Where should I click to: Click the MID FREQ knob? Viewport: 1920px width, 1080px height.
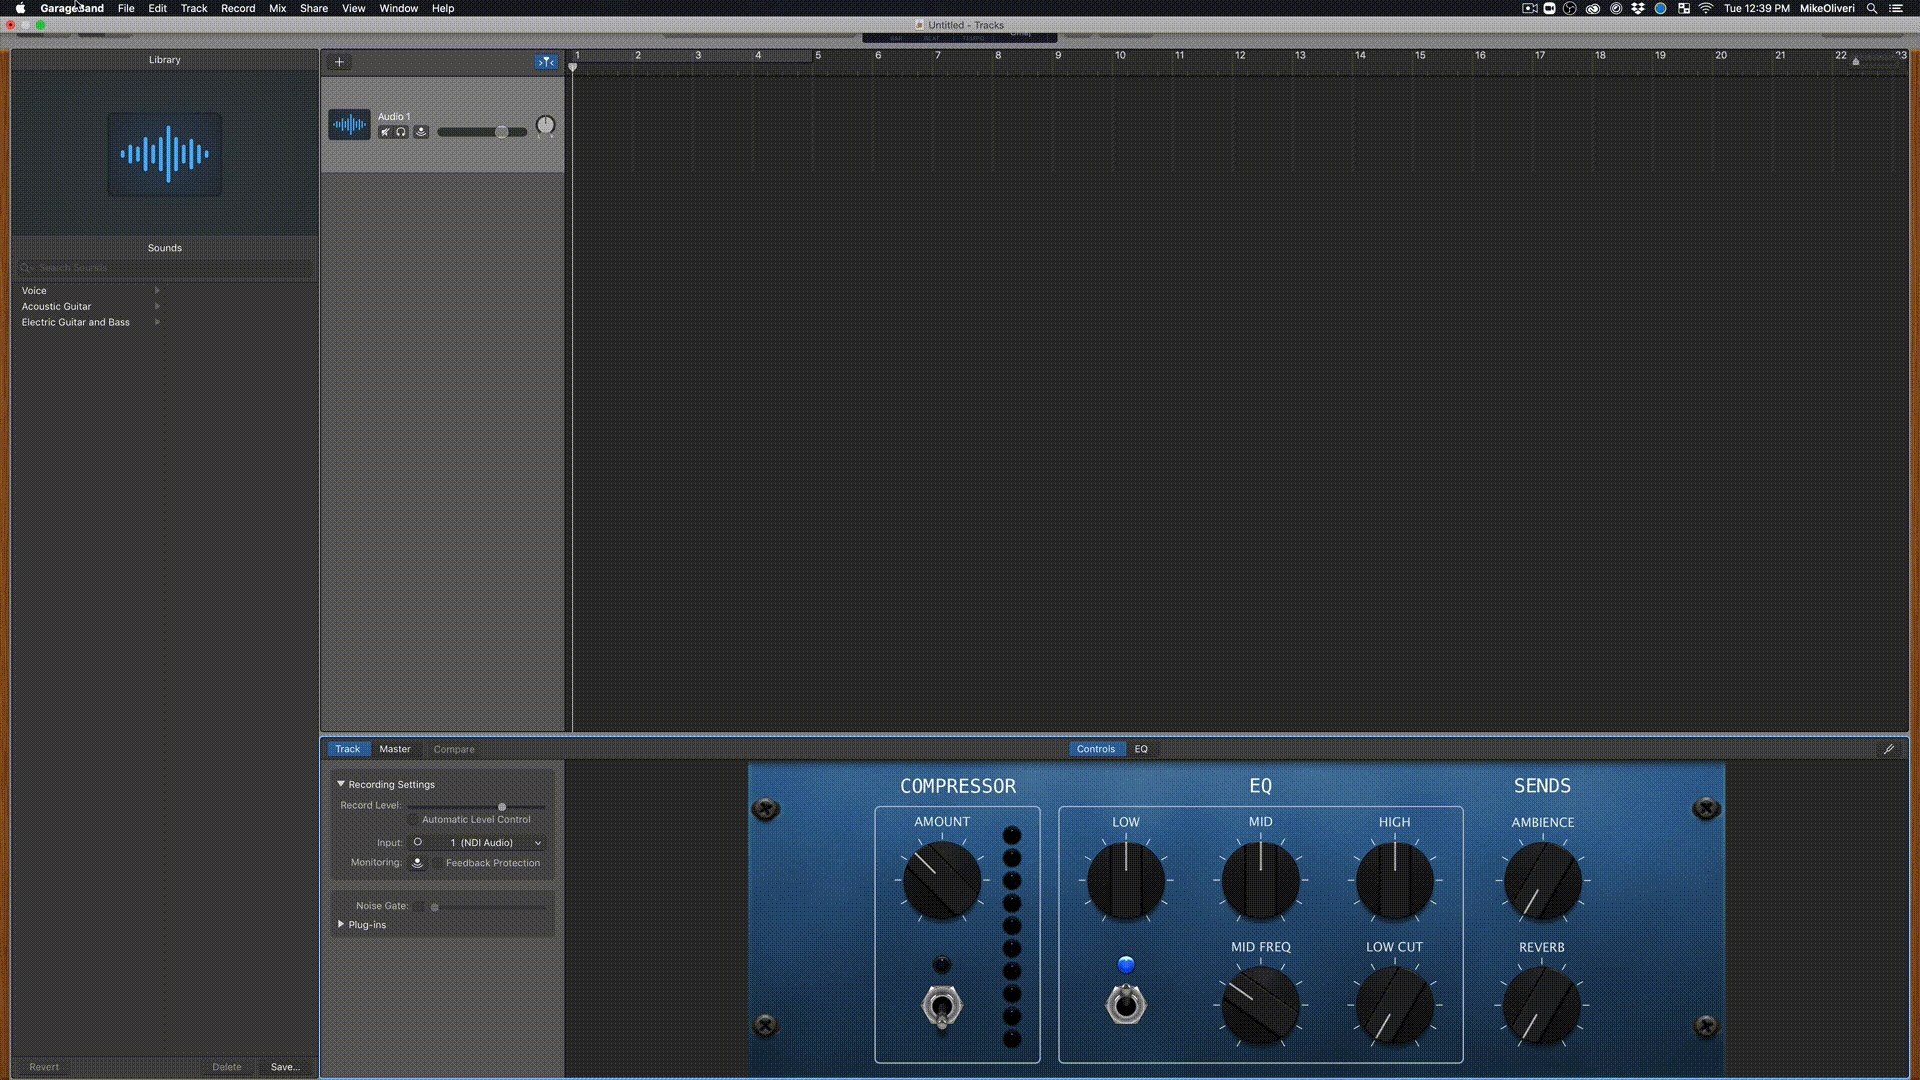pyautogui.click(x=1260, y=1005)
